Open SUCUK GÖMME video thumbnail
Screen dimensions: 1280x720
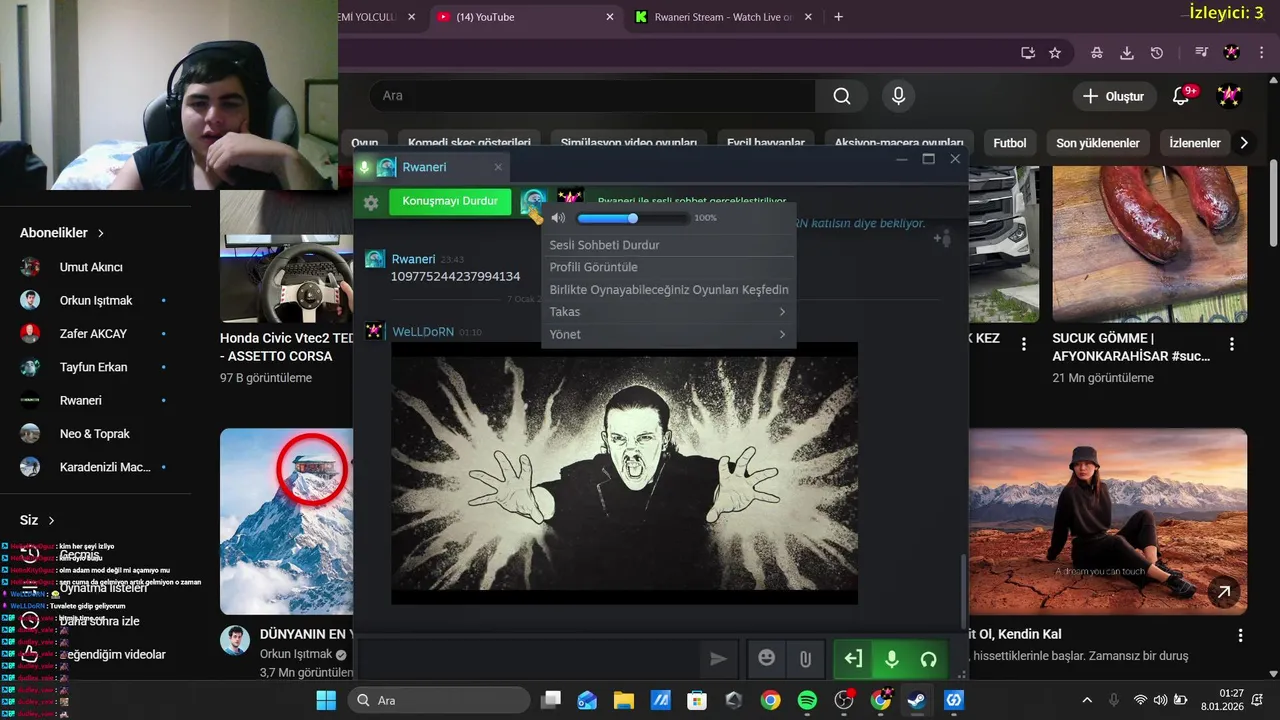click(1150, 244)
